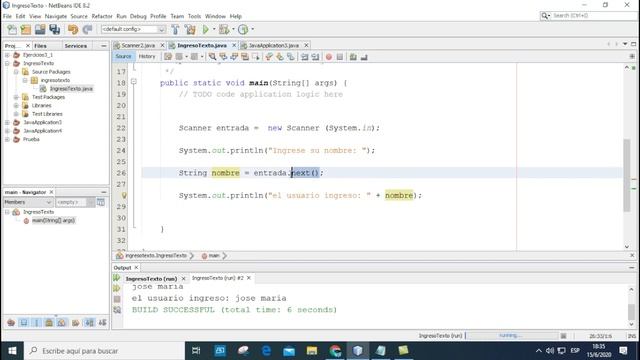Select the History editor view button

coord(147,57)
